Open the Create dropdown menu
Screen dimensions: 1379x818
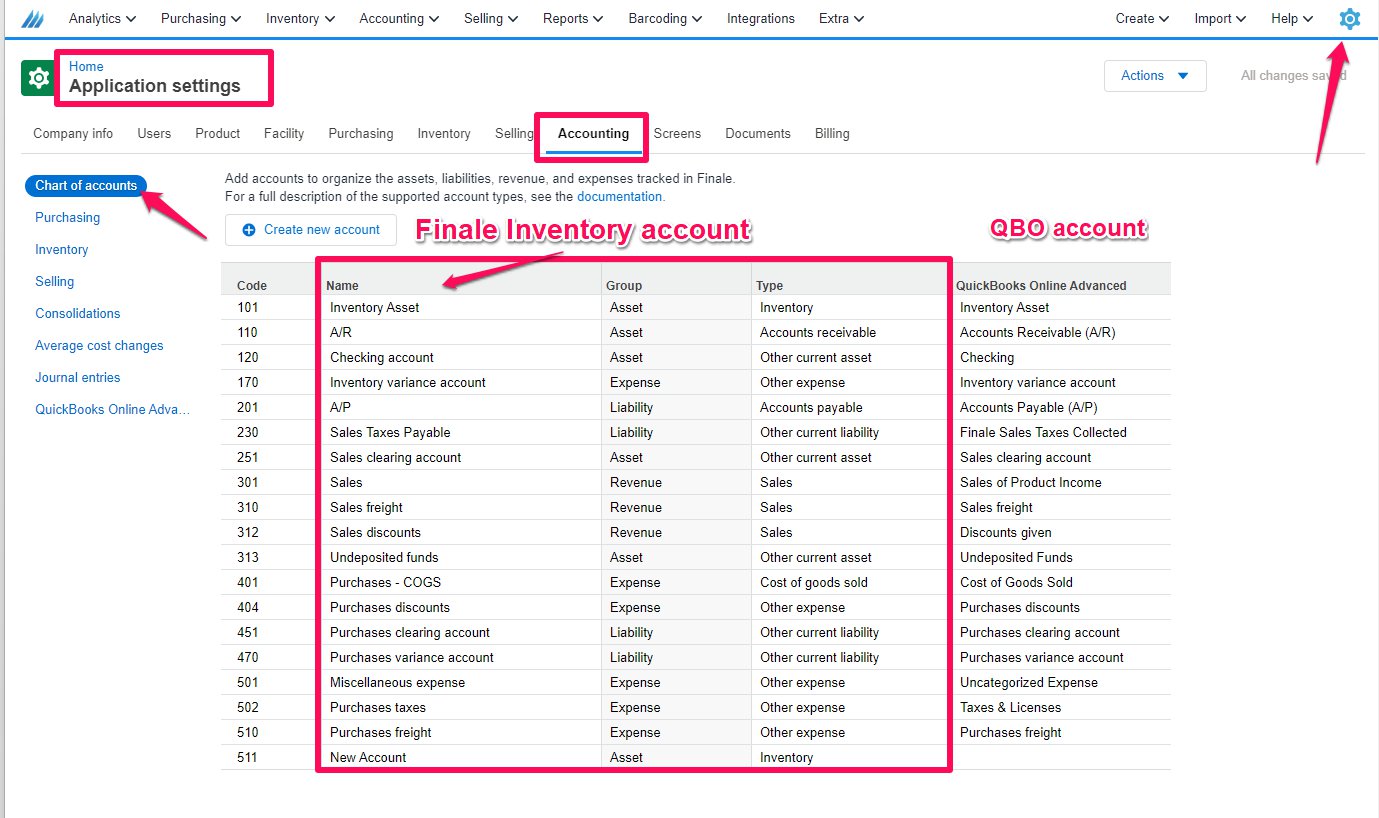1142,18
